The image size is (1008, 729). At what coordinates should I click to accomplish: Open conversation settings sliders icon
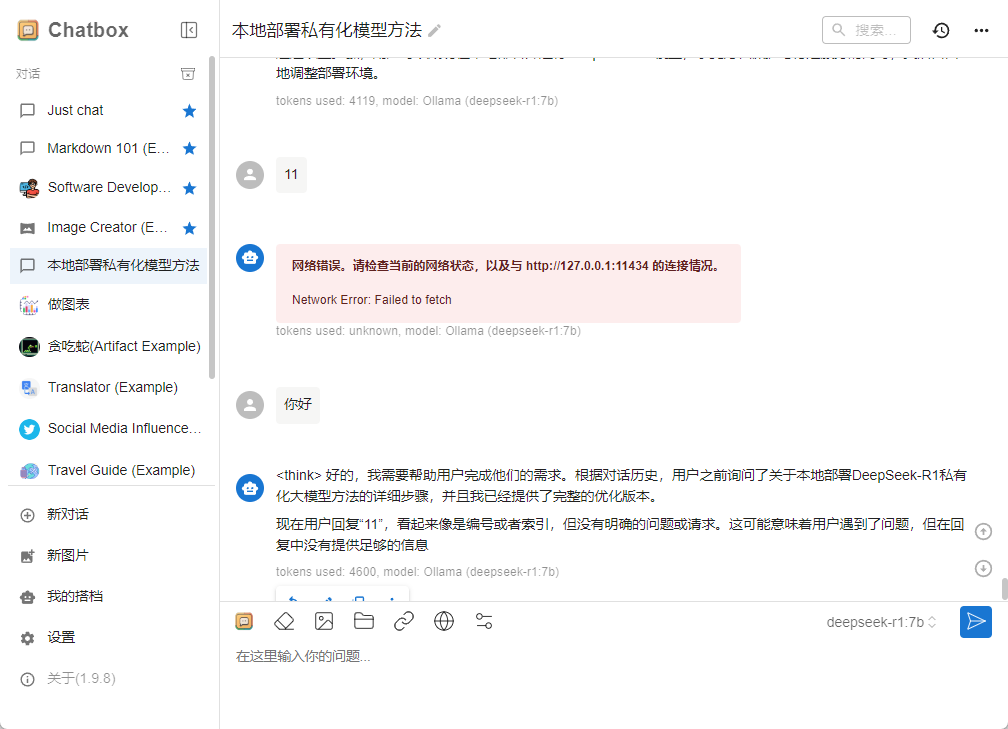pos(484,621)
